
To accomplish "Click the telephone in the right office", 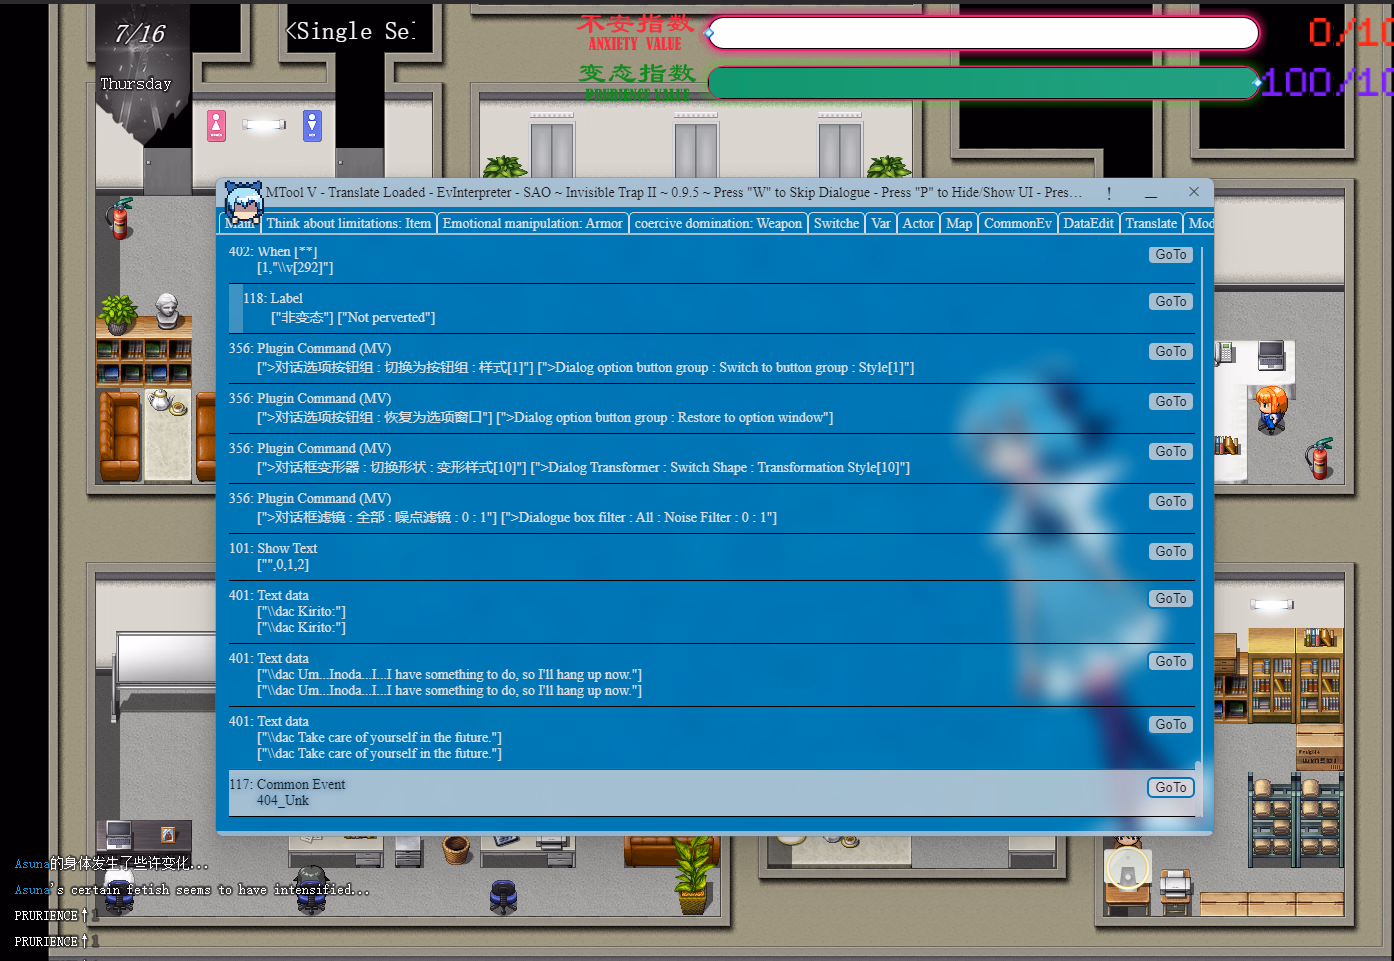I will [x=1224, y=352].
